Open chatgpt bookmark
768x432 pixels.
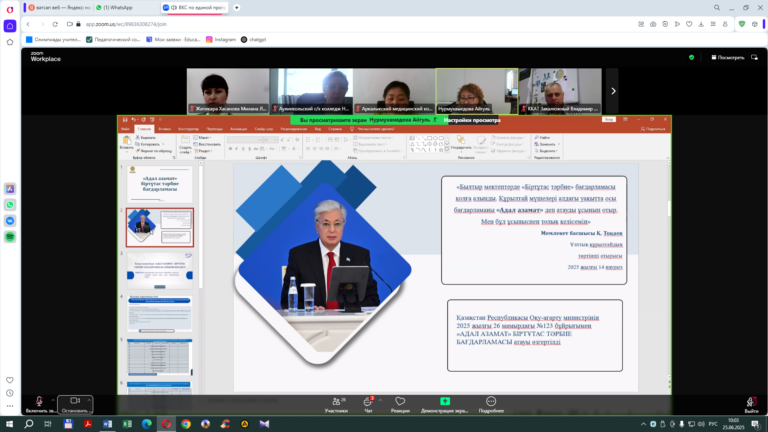coord(254,40)
